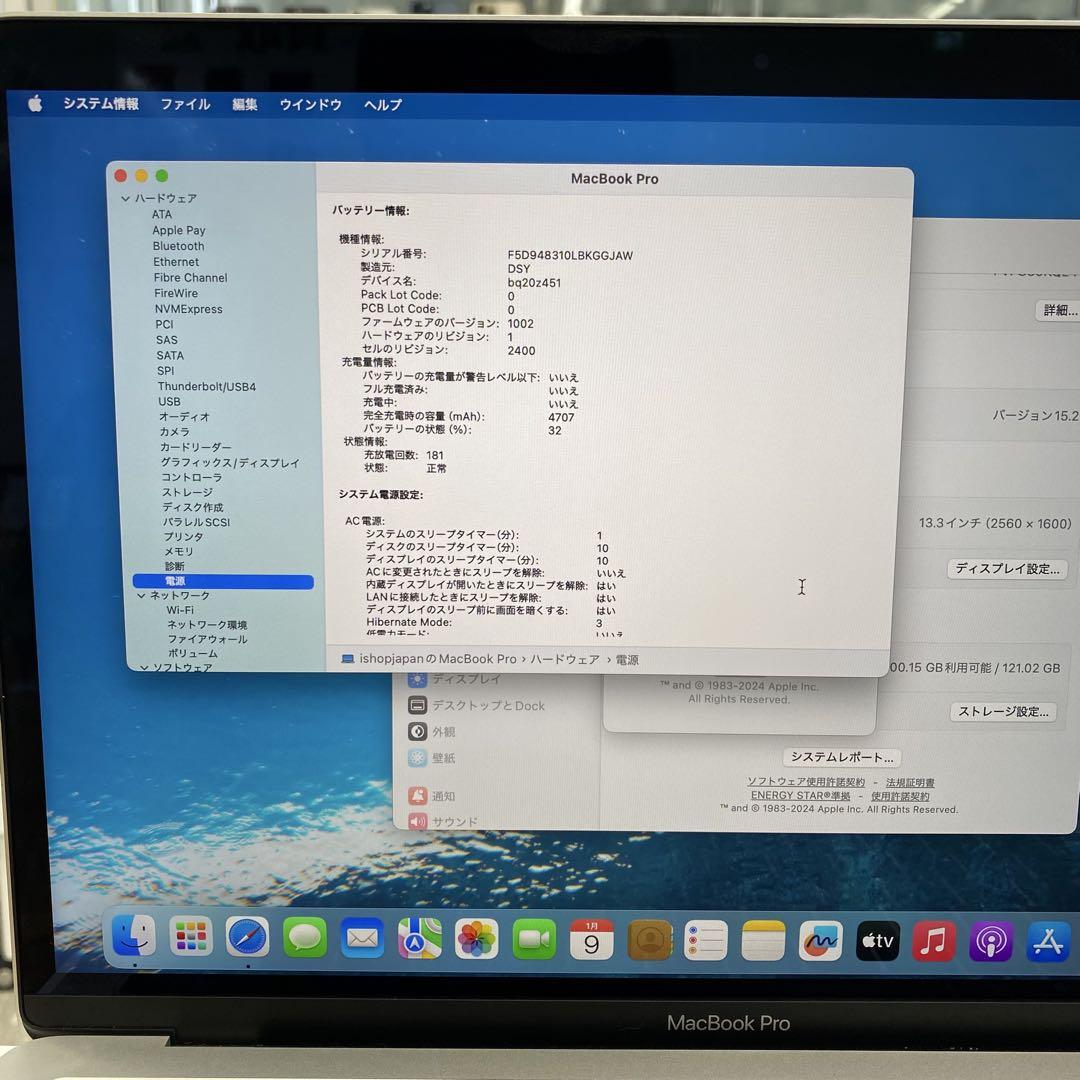Click ハードウェア in the path bar
1080x1080 pixels.
click(565, 659)
